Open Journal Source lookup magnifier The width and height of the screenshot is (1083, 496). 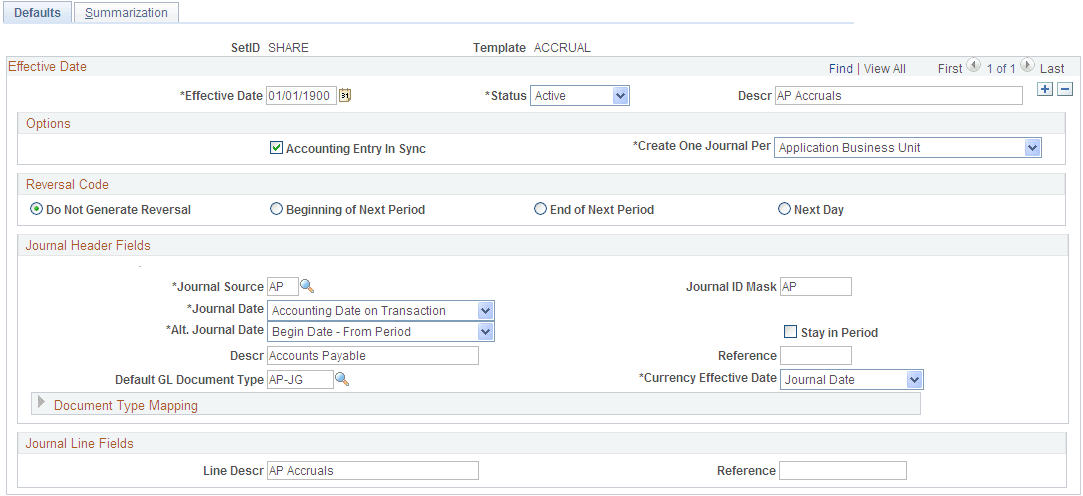(x=307, y=285)
